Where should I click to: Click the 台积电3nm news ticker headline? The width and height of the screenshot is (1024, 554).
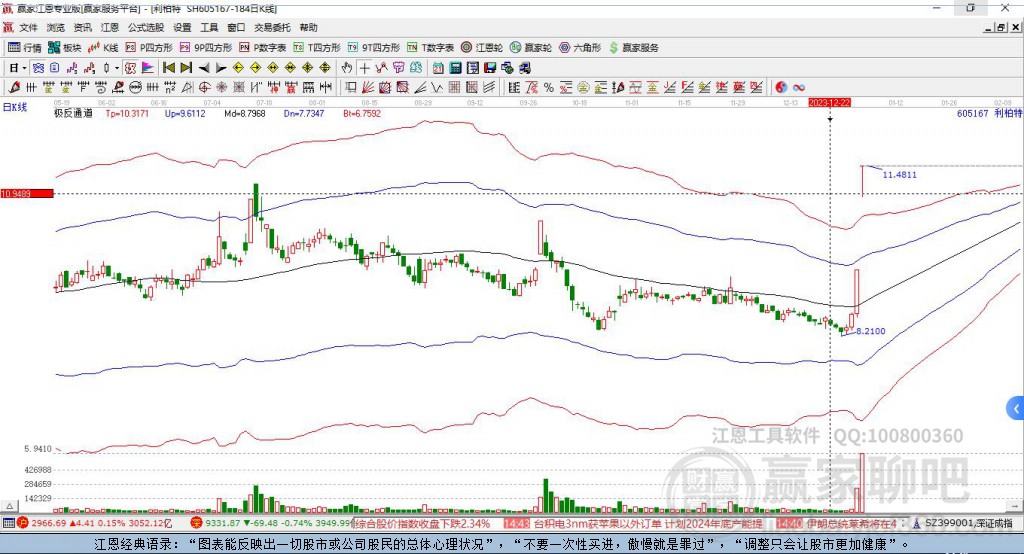[648, 523]
